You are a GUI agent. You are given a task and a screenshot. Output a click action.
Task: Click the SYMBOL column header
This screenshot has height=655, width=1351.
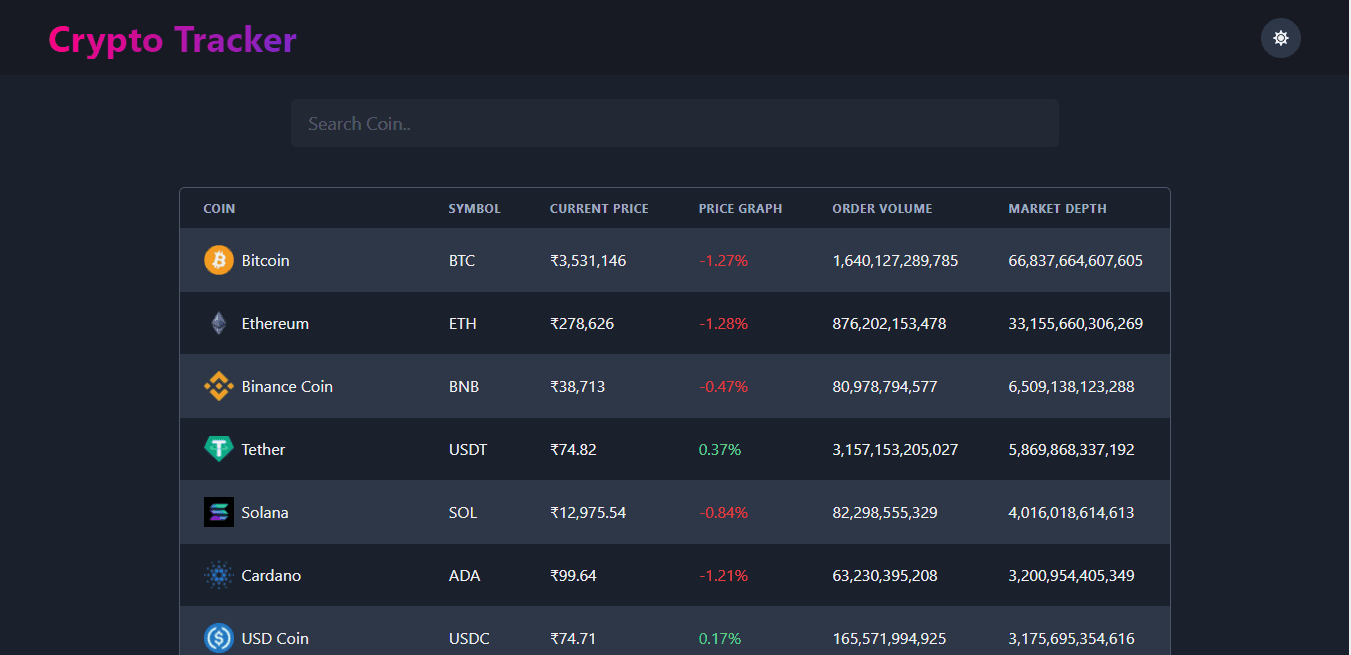[474, 209]
